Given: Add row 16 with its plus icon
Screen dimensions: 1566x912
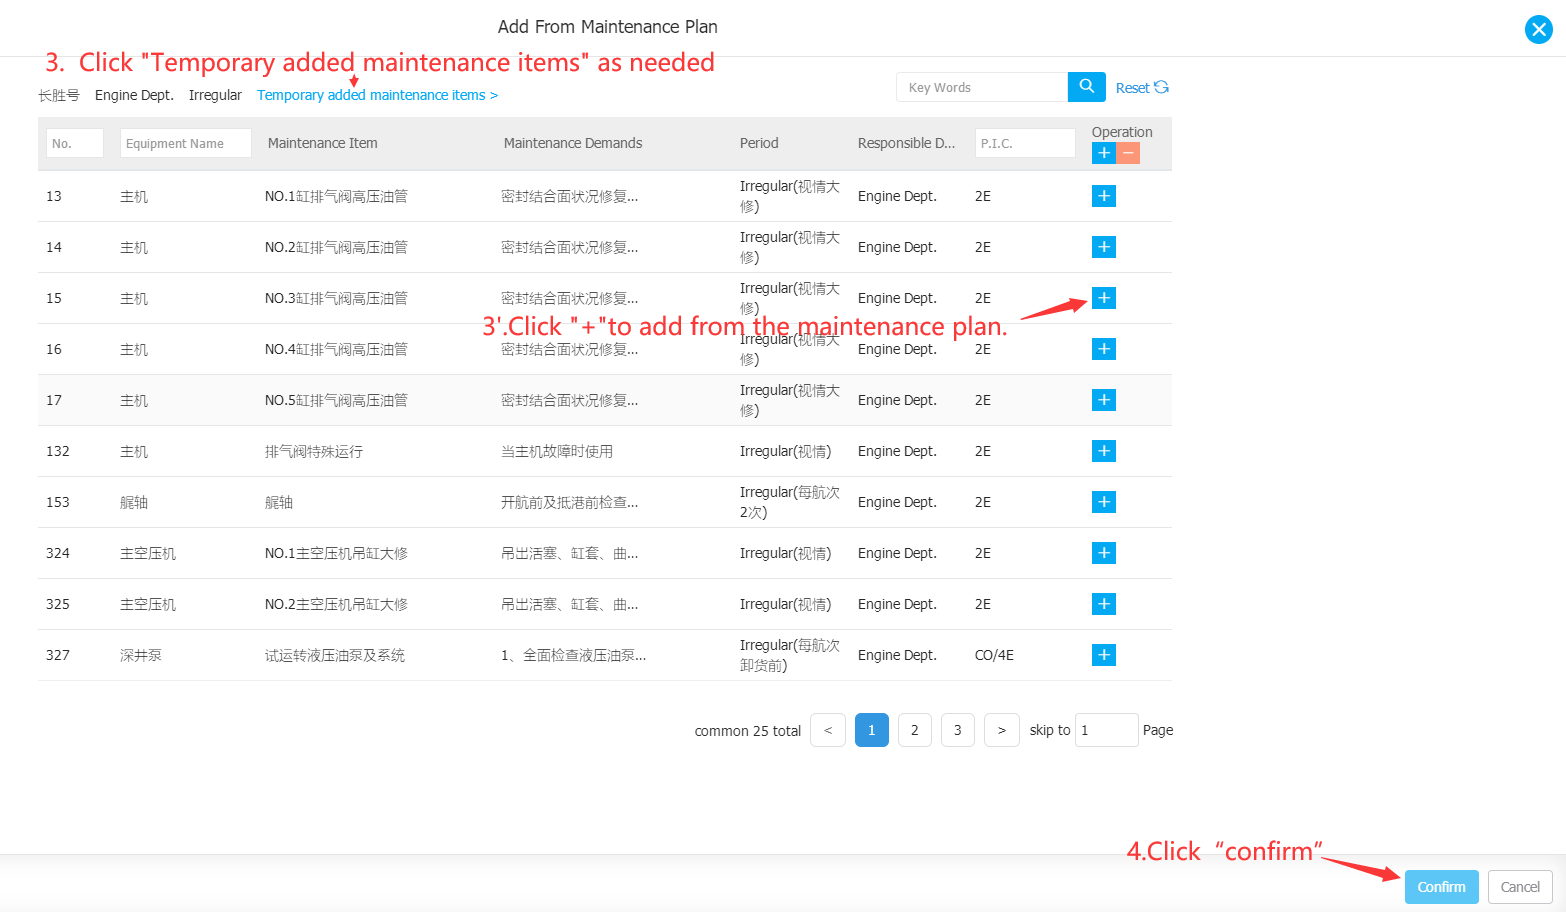Looking at the screenshot, I should click(x=1104, y=349).
